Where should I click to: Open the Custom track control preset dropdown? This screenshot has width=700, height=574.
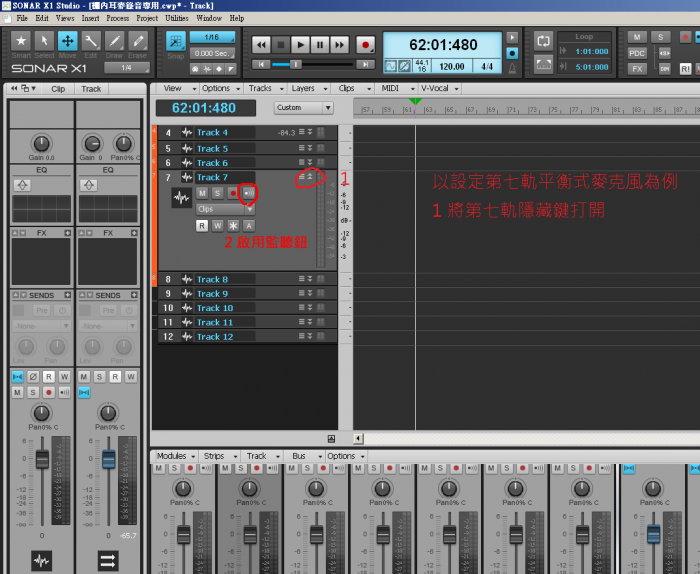(303, 108)
